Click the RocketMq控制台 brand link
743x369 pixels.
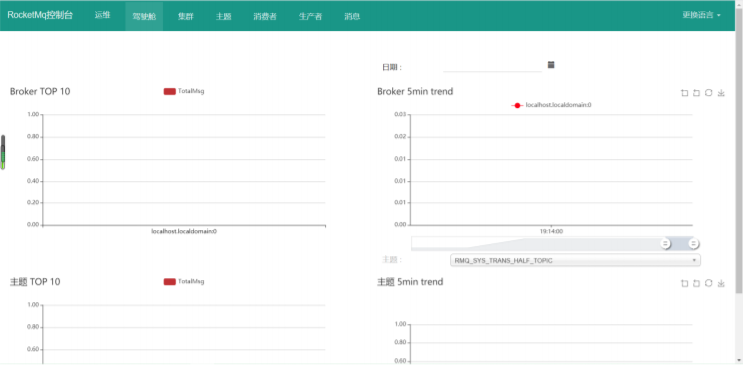40,15
